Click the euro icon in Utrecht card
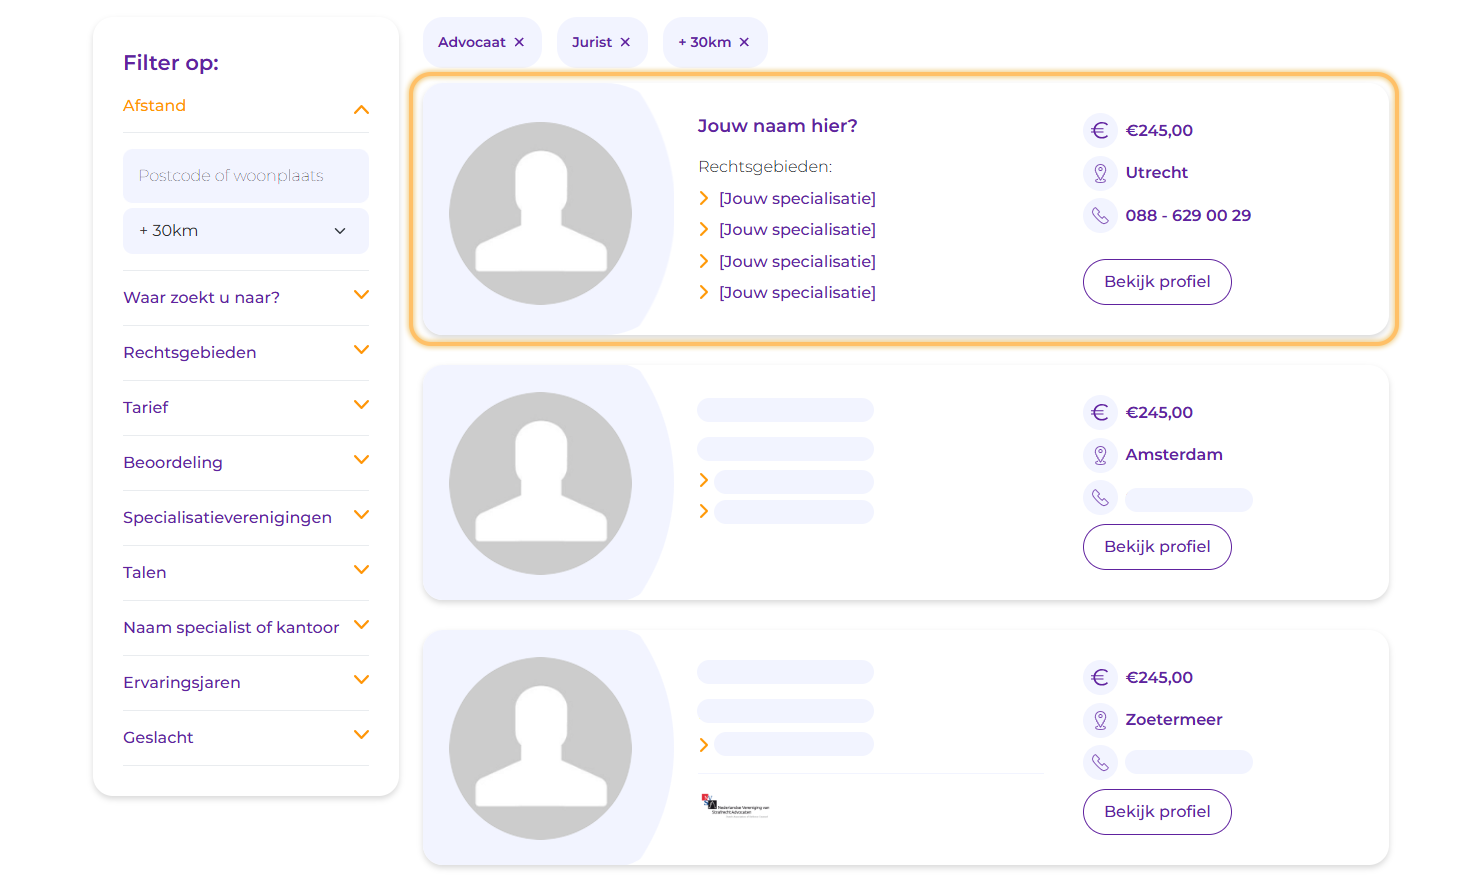Image resolution: width=1482 pixels, height=888 pixels. click(1099, 130)
